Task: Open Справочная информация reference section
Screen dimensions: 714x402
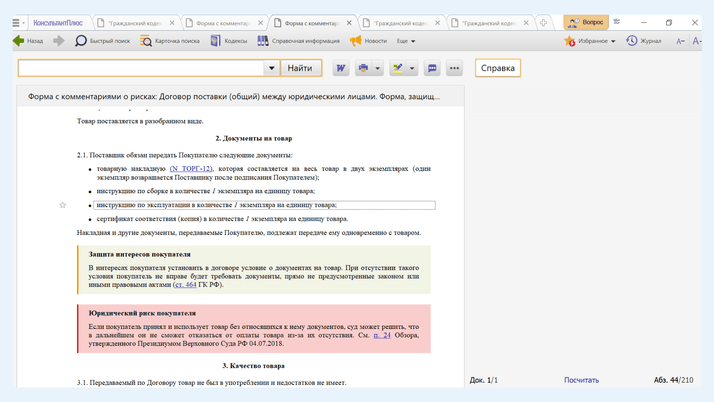Action: pos(298,41)
